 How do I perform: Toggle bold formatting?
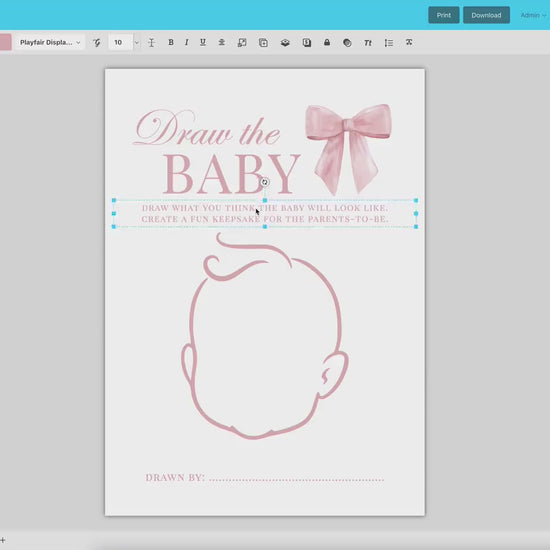point(171,42)
